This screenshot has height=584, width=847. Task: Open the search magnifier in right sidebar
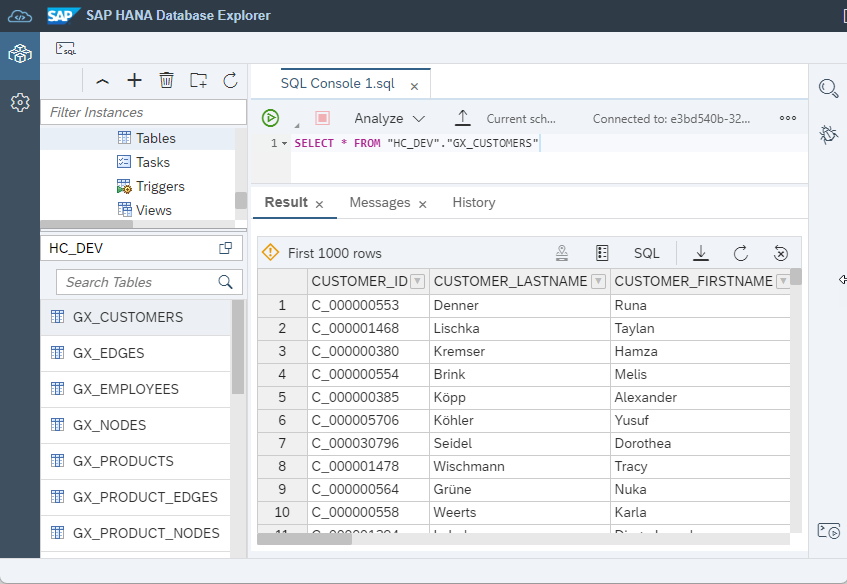(828, 88)
